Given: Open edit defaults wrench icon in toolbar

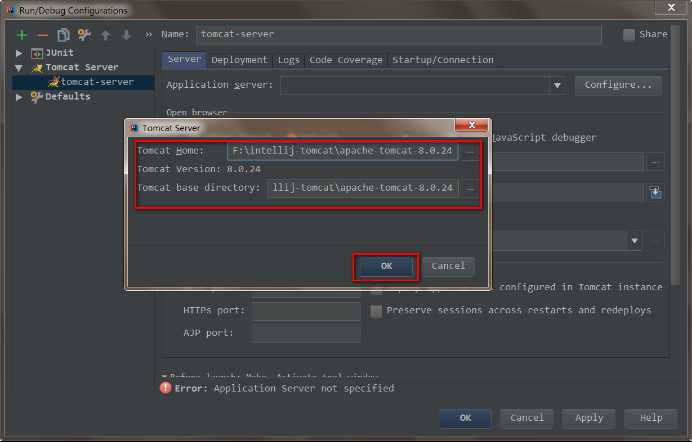Looking at the screenshot, I should click(84, 34).
